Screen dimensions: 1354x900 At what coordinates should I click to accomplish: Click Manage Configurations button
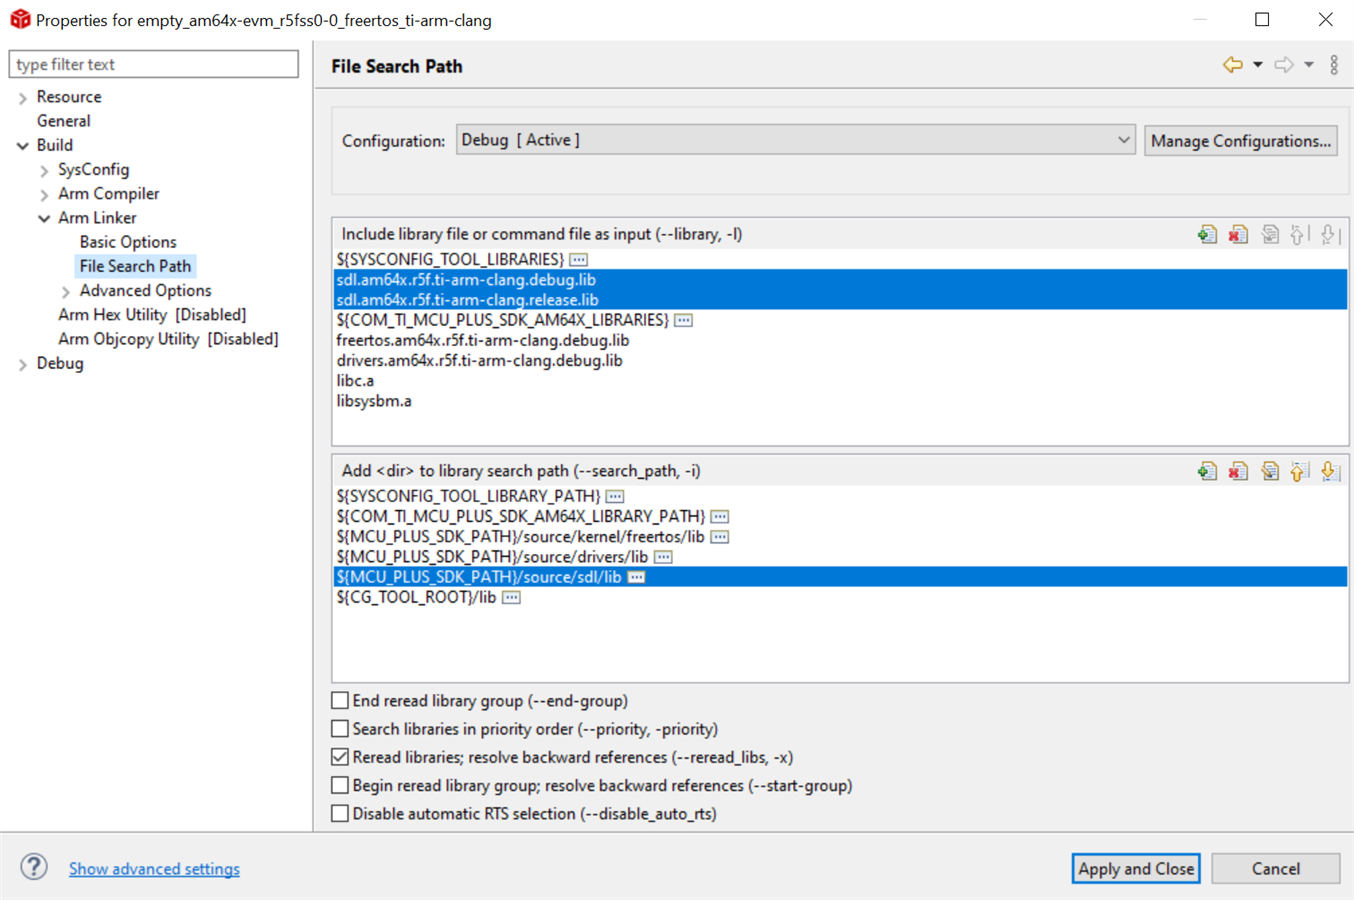(1241, 140)
